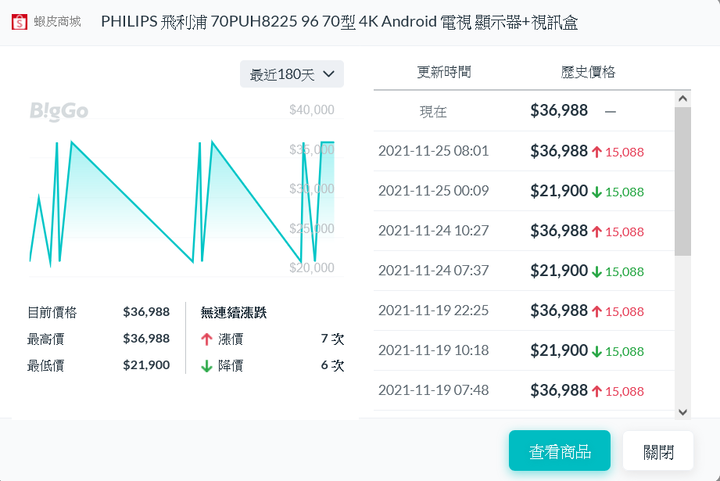Click the 無連續漲跌 heading
Screen dimensions: 720x481
(233, 313)
